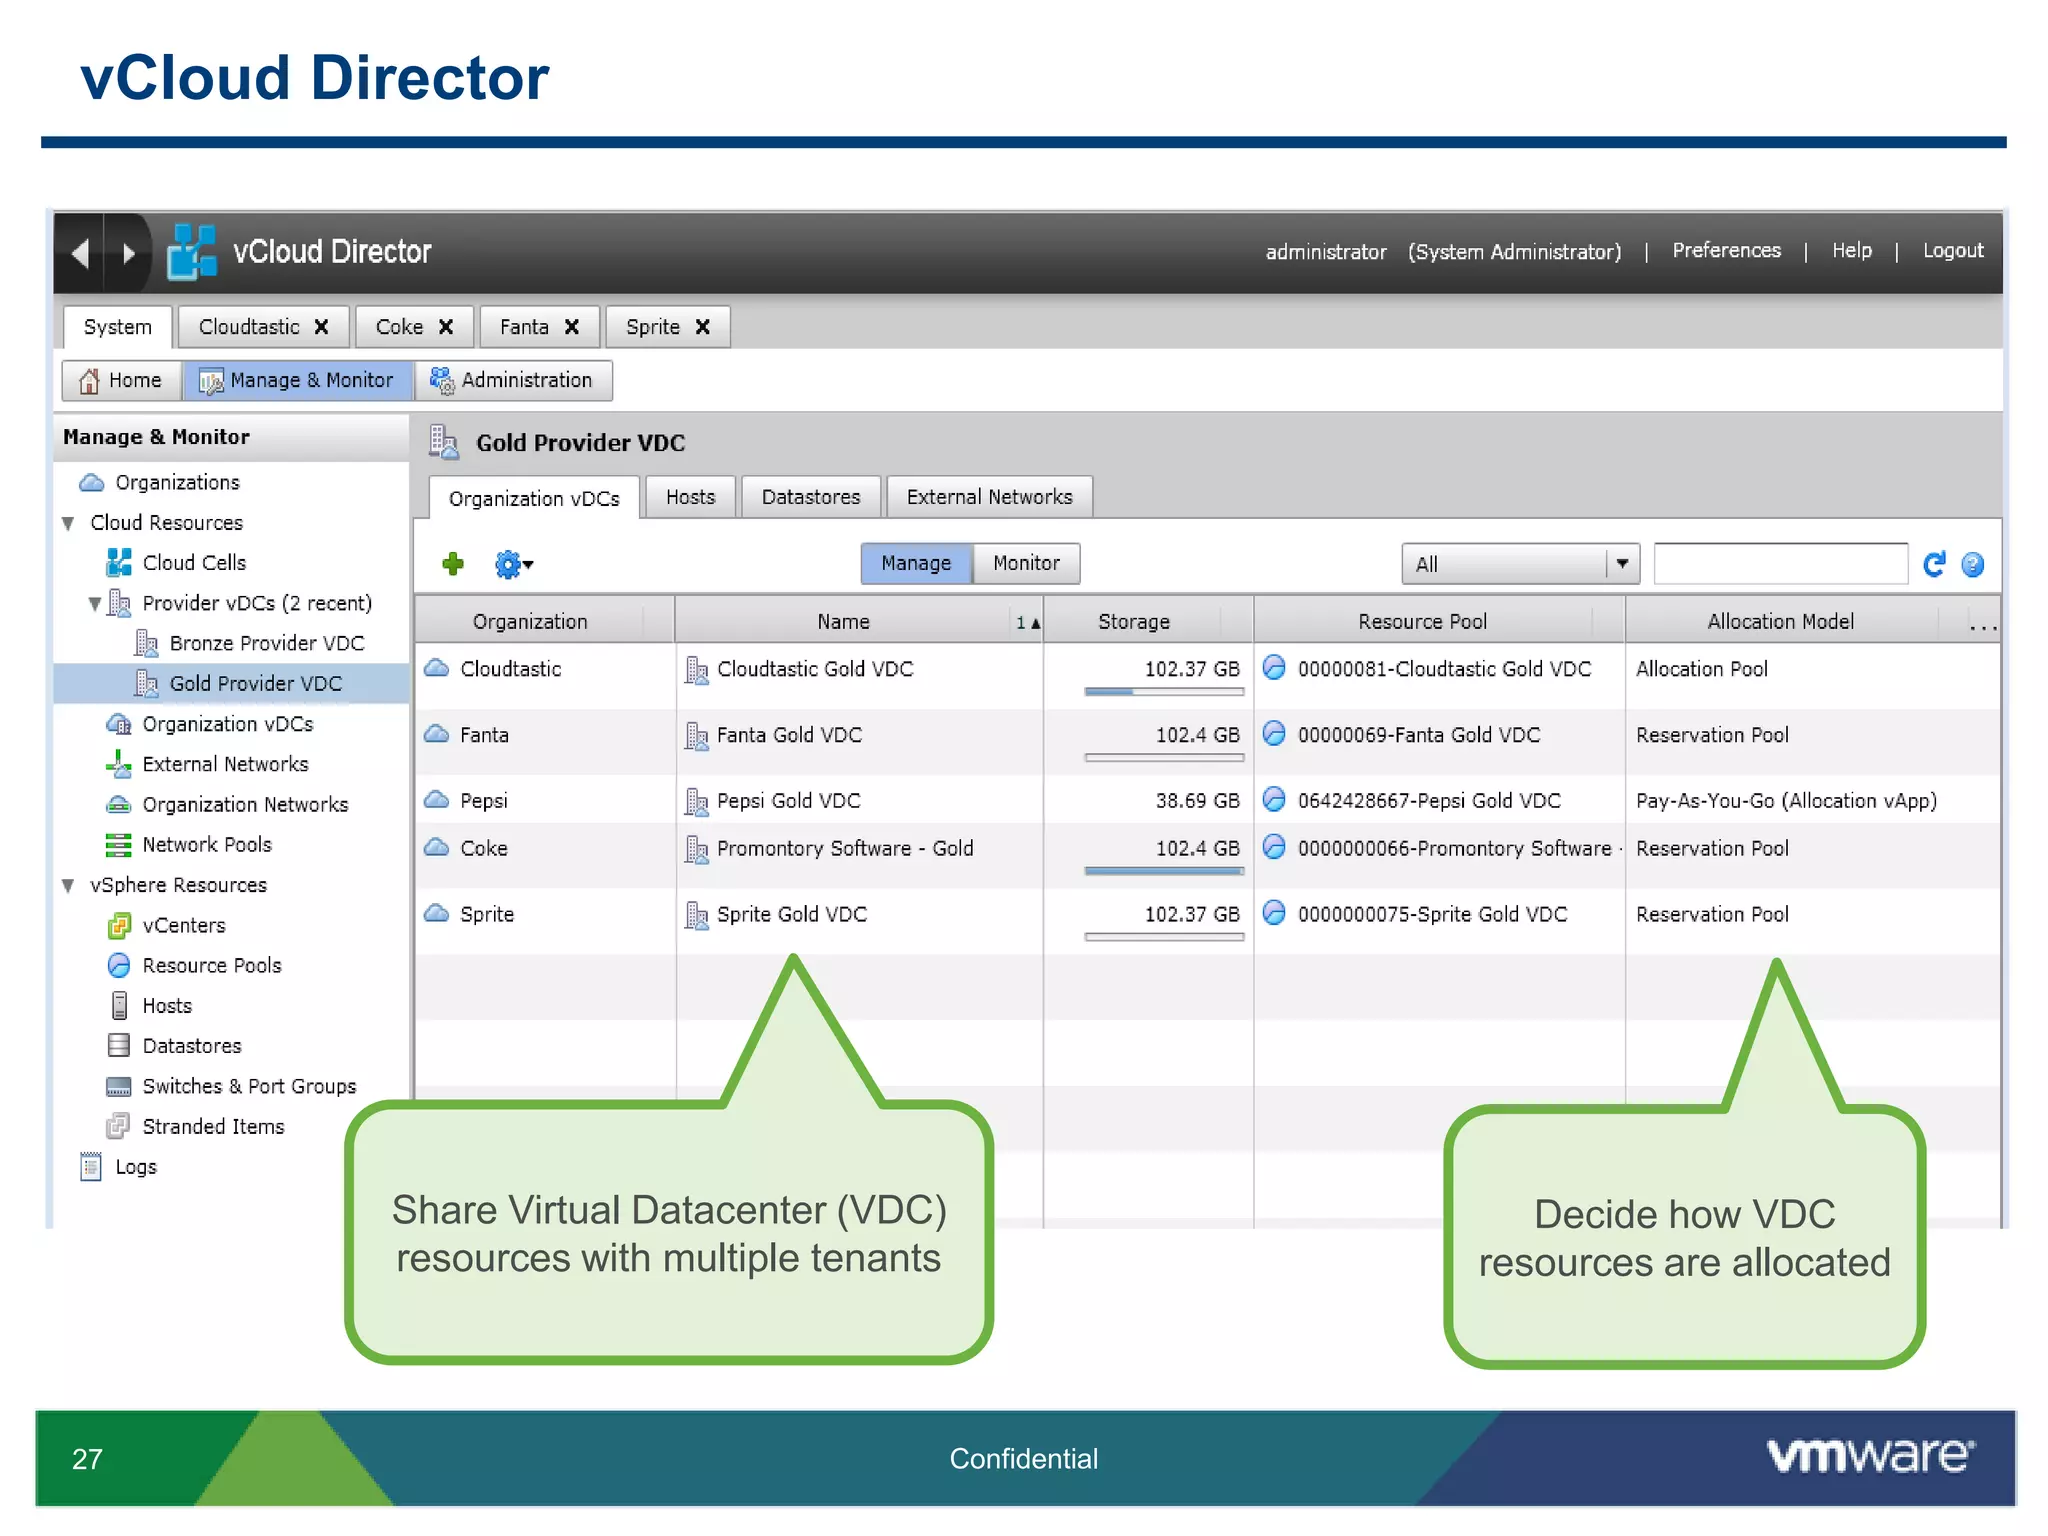The width and height of the screenshot is (2048, 1536).
Task: Switch view to Monitor mode
Action: tap(1025, 564)
